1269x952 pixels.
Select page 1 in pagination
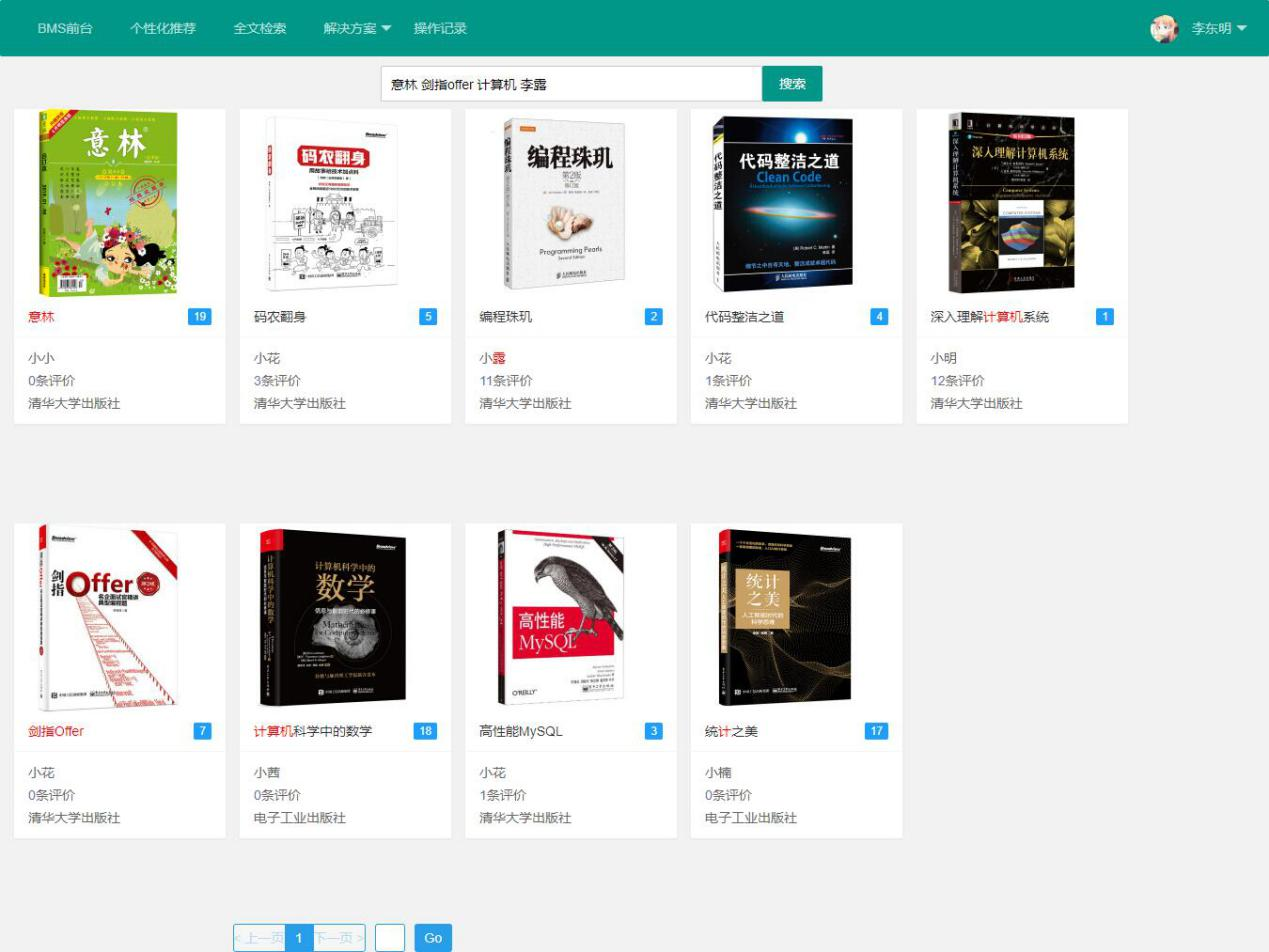pos(299,938)
